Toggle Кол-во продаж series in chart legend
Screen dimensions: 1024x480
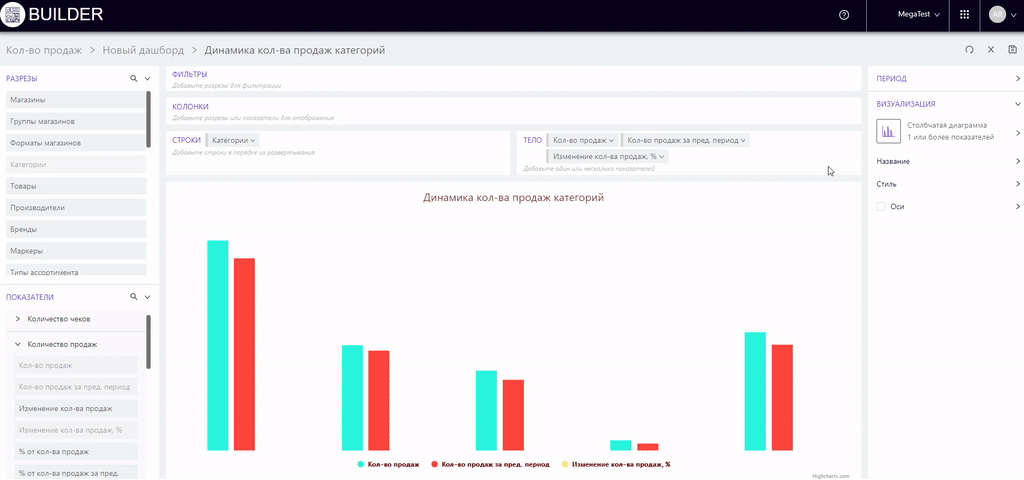click(388, 465)
